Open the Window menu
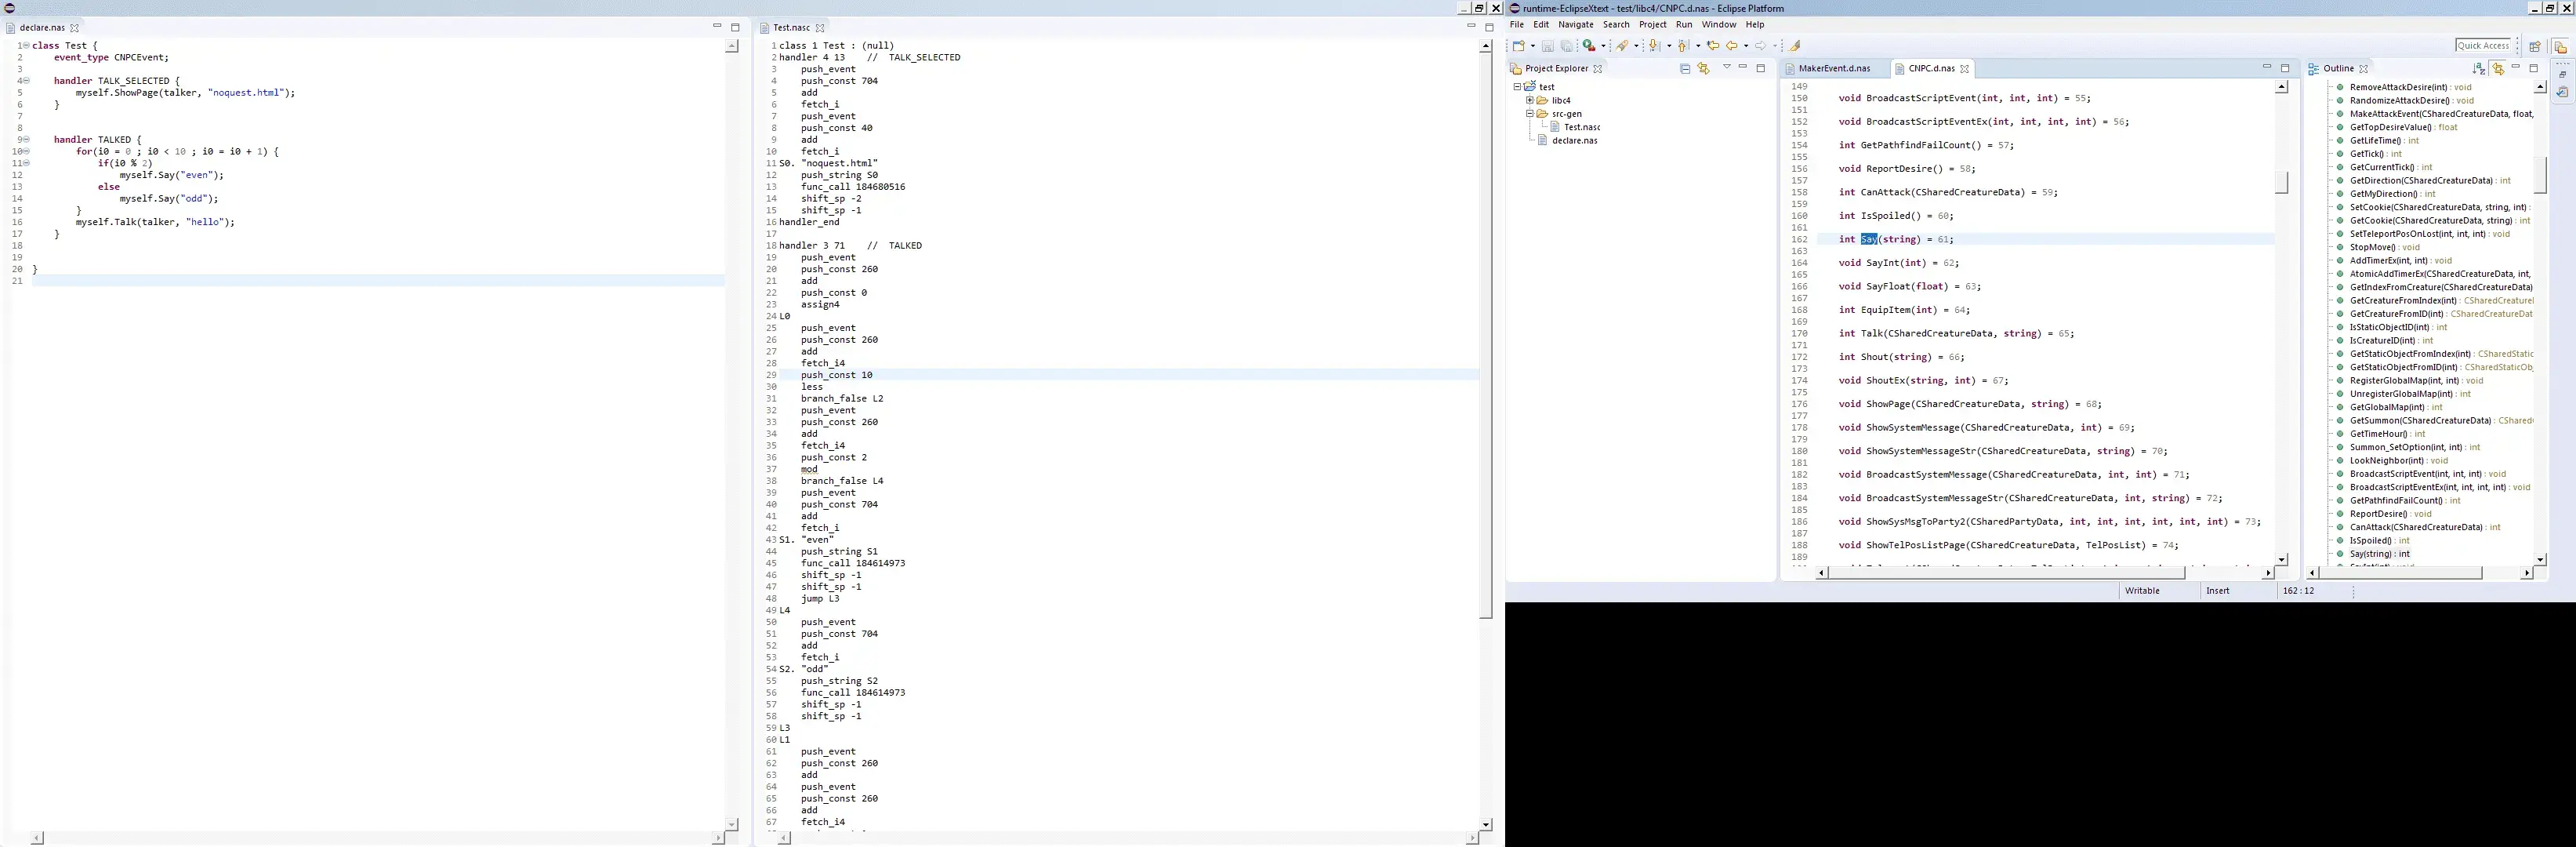This screenshot has height=847, width=2576. point(1719,25)
